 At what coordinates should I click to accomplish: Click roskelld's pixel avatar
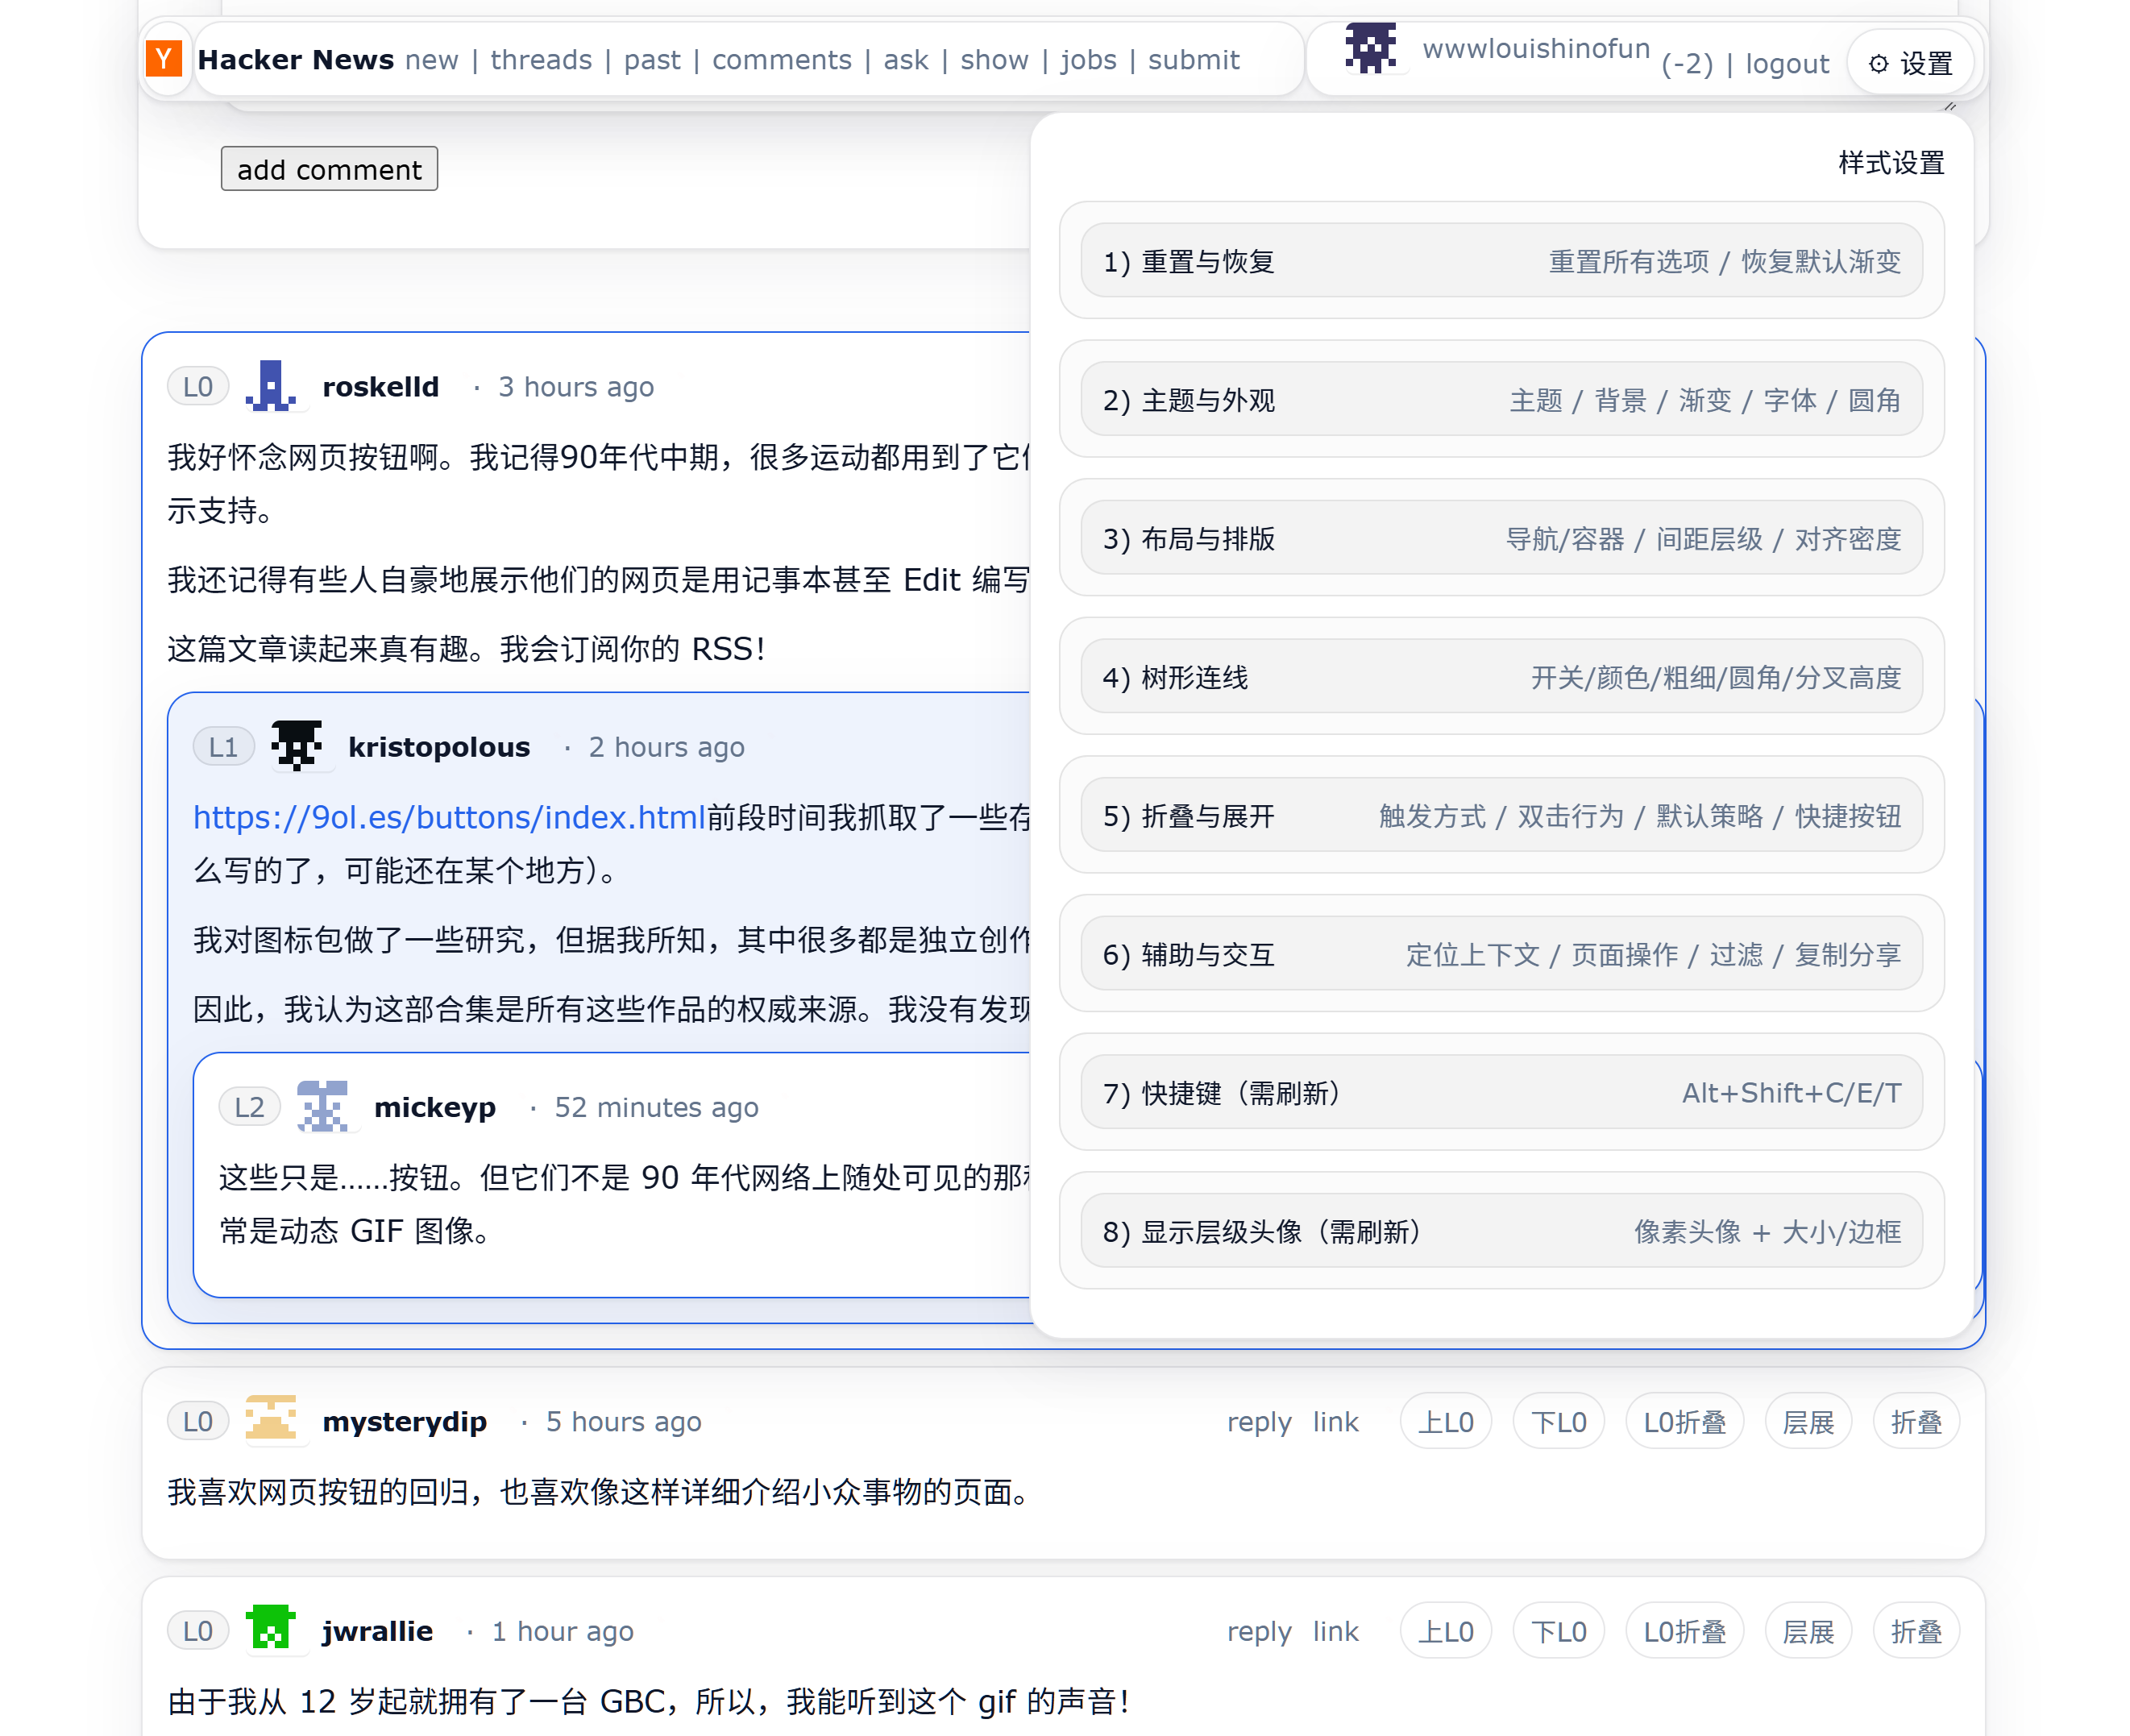coord(271,387)
